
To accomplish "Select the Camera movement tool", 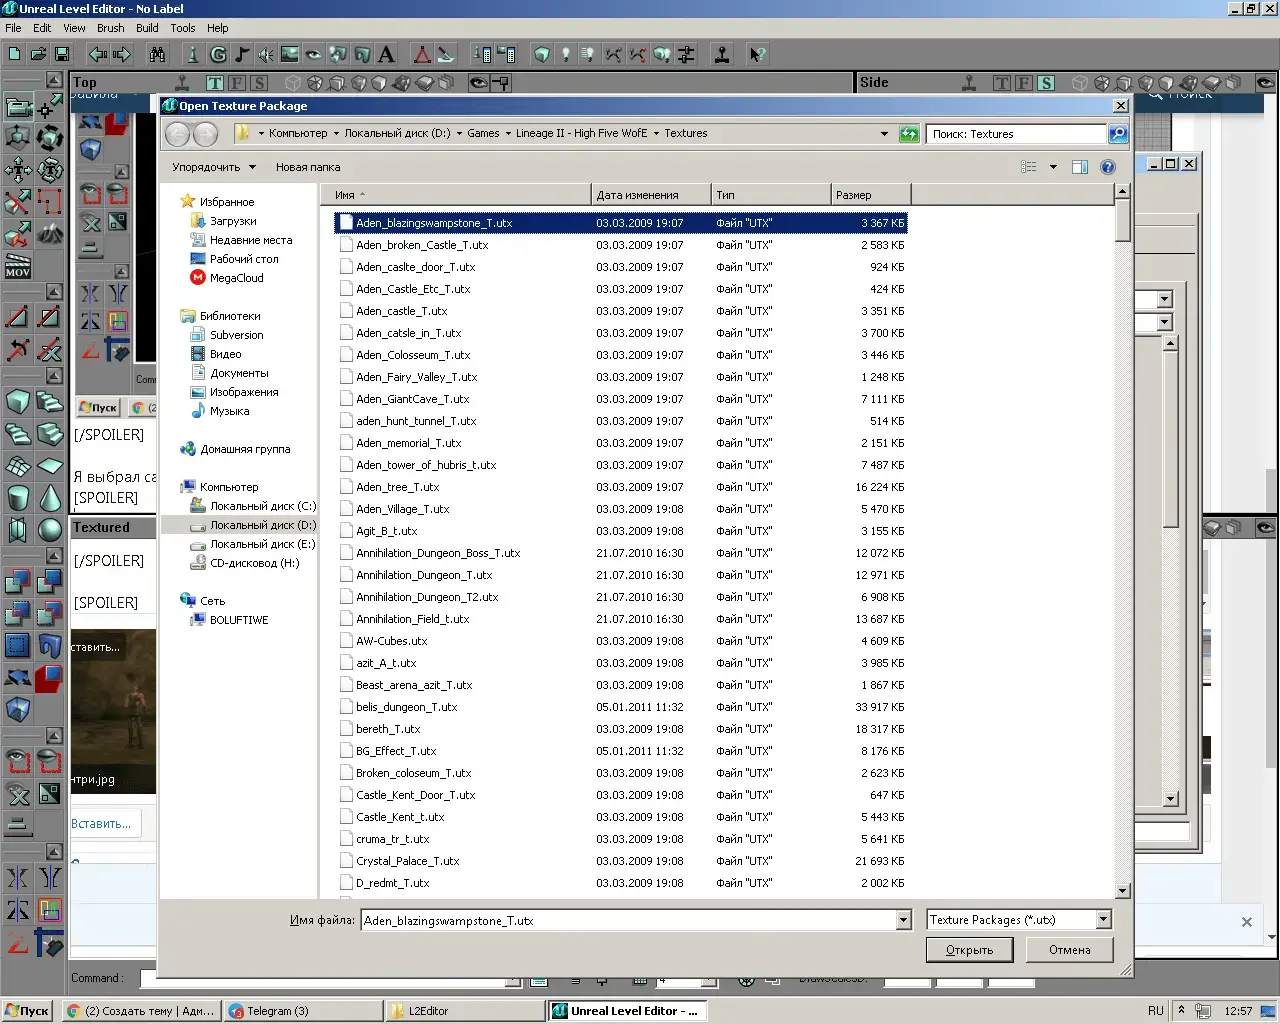I will [x=18, y=107].
